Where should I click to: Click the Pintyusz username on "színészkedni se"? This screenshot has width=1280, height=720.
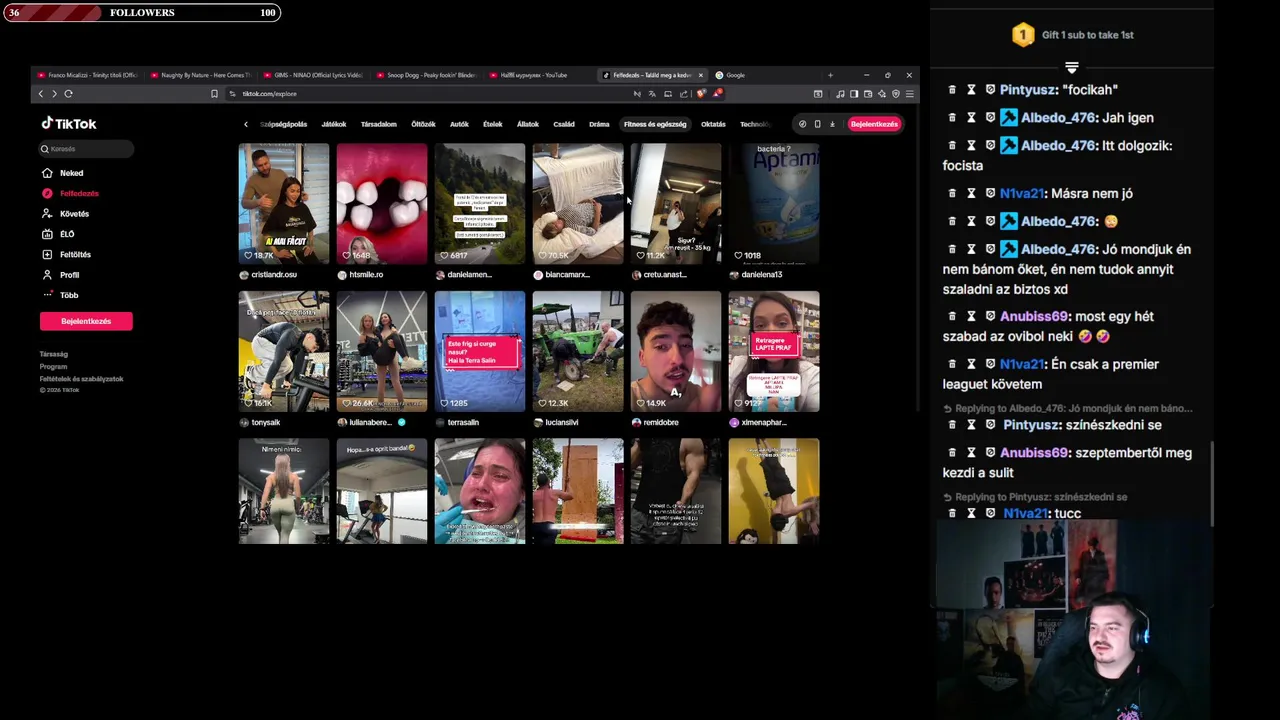pos(1031,425)
